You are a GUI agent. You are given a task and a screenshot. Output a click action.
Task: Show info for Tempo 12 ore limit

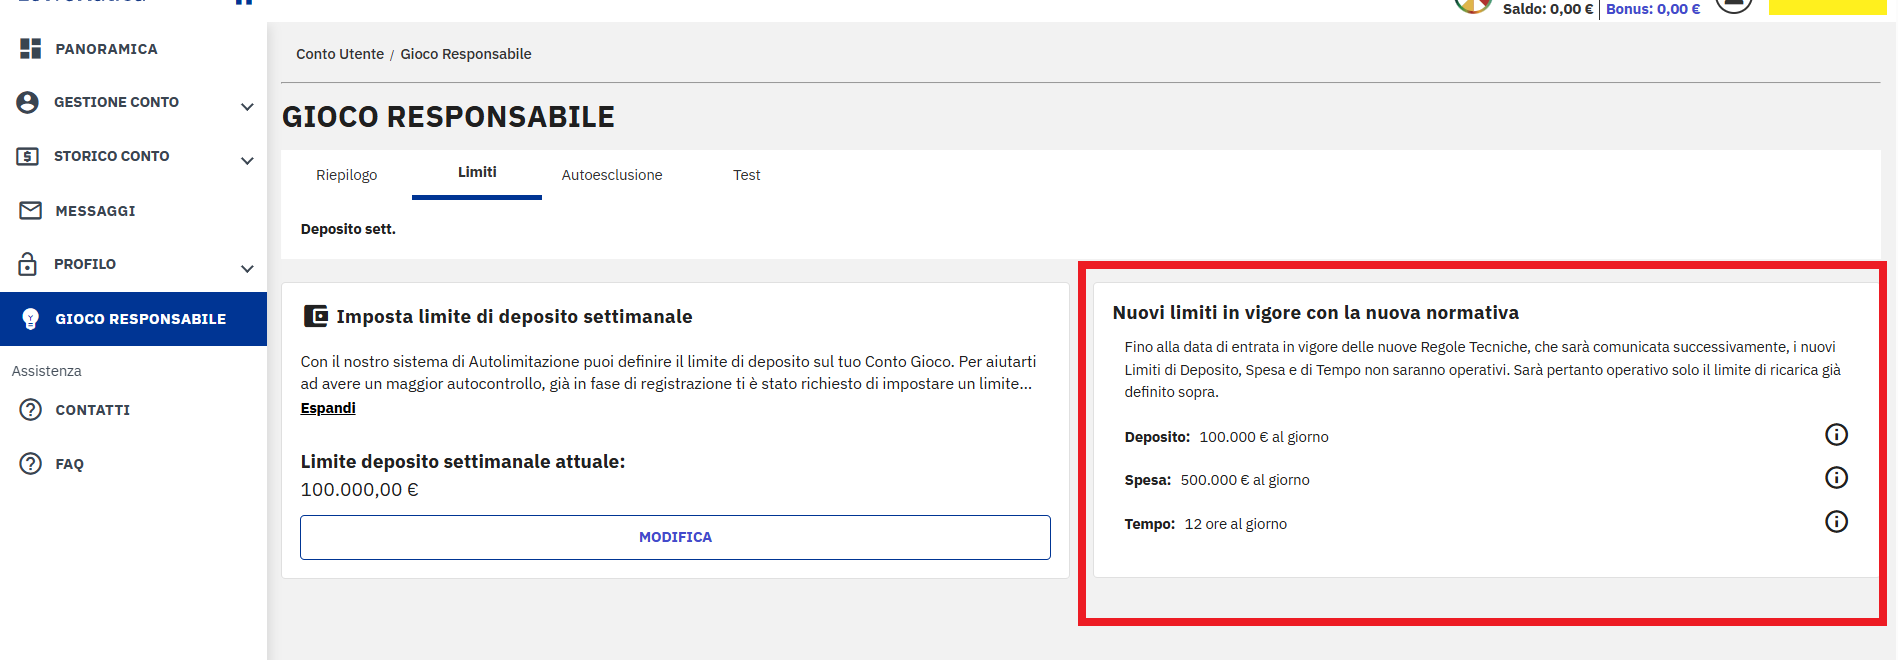click(1836, 522)
